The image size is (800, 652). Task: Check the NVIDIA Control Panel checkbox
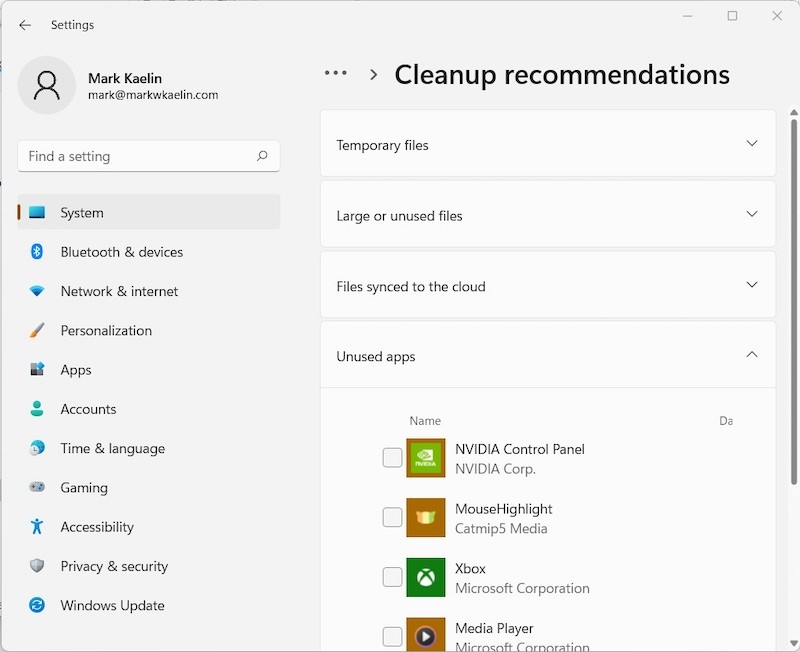[391, 458]
